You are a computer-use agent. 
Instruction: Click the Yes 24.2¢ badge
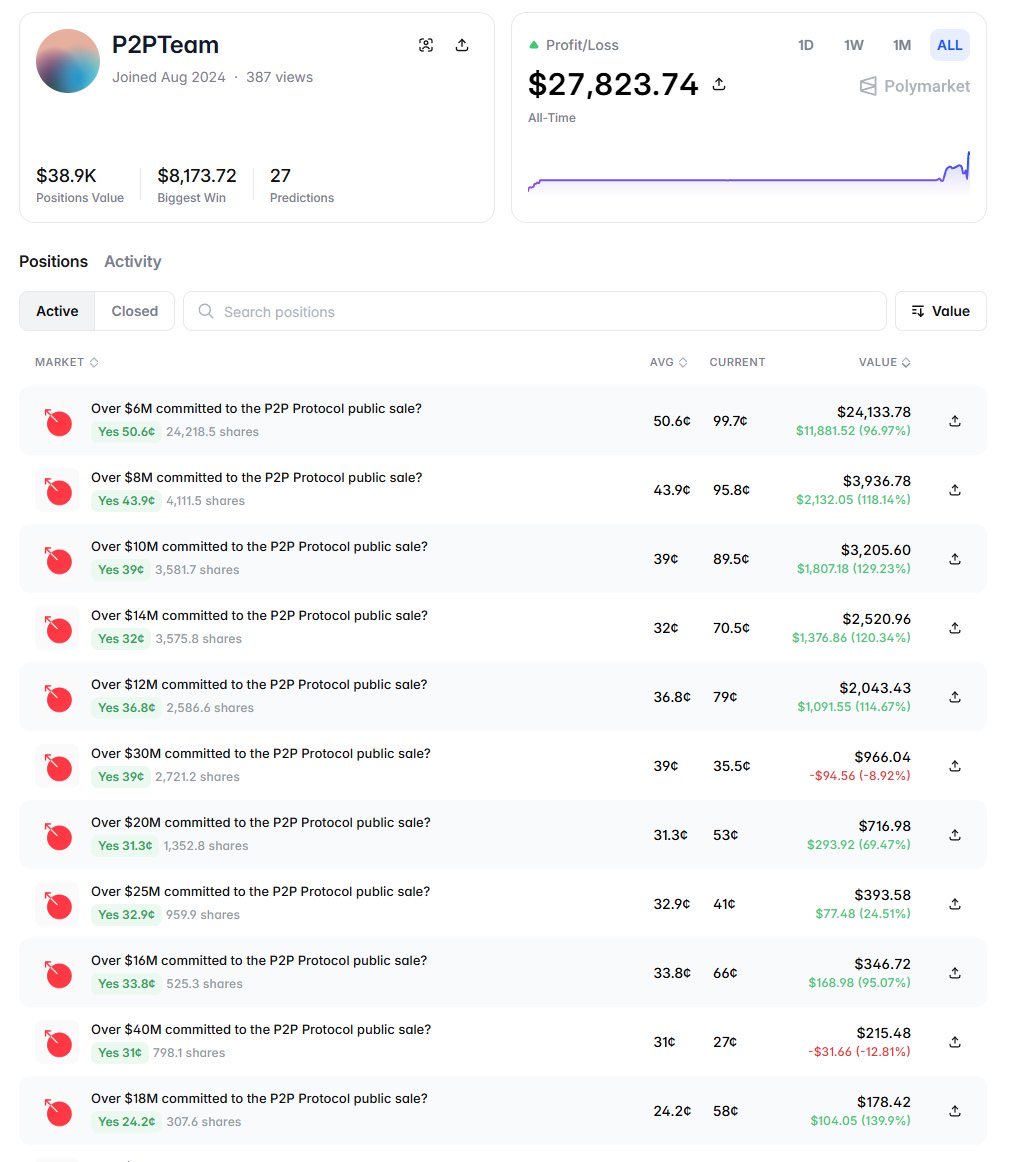tap(127, 1121)
